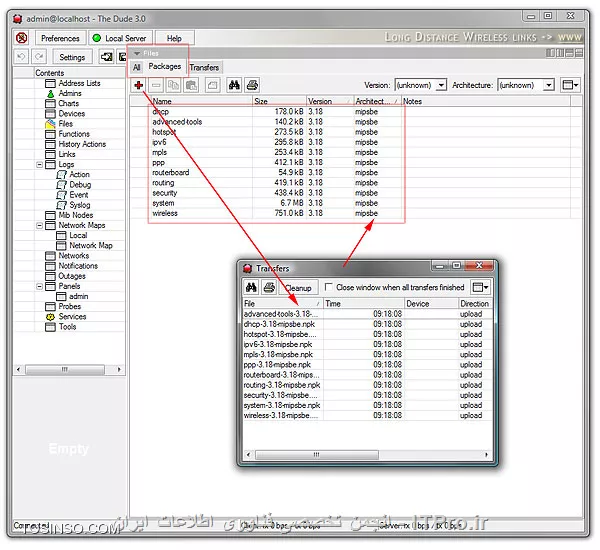
Task: Click the Local Server button
Action: coord(121,38)
